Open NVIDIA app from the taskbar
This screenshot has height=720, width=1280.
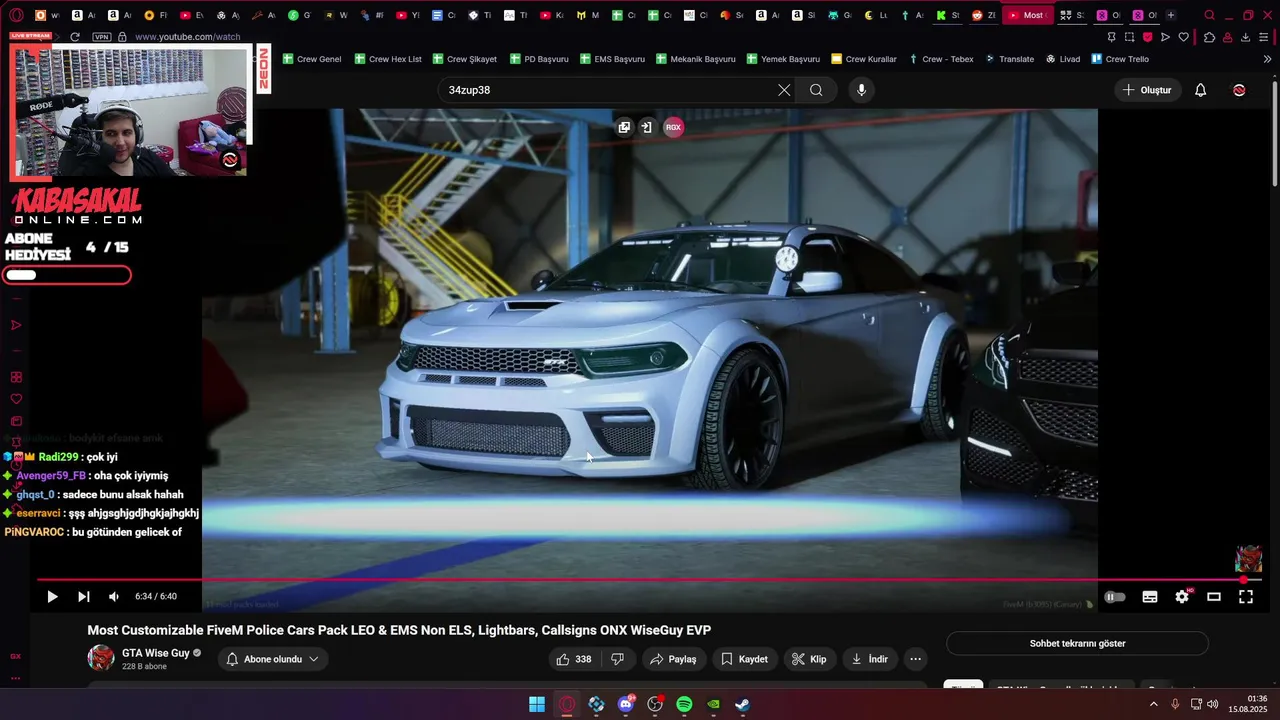coord(713,704)
